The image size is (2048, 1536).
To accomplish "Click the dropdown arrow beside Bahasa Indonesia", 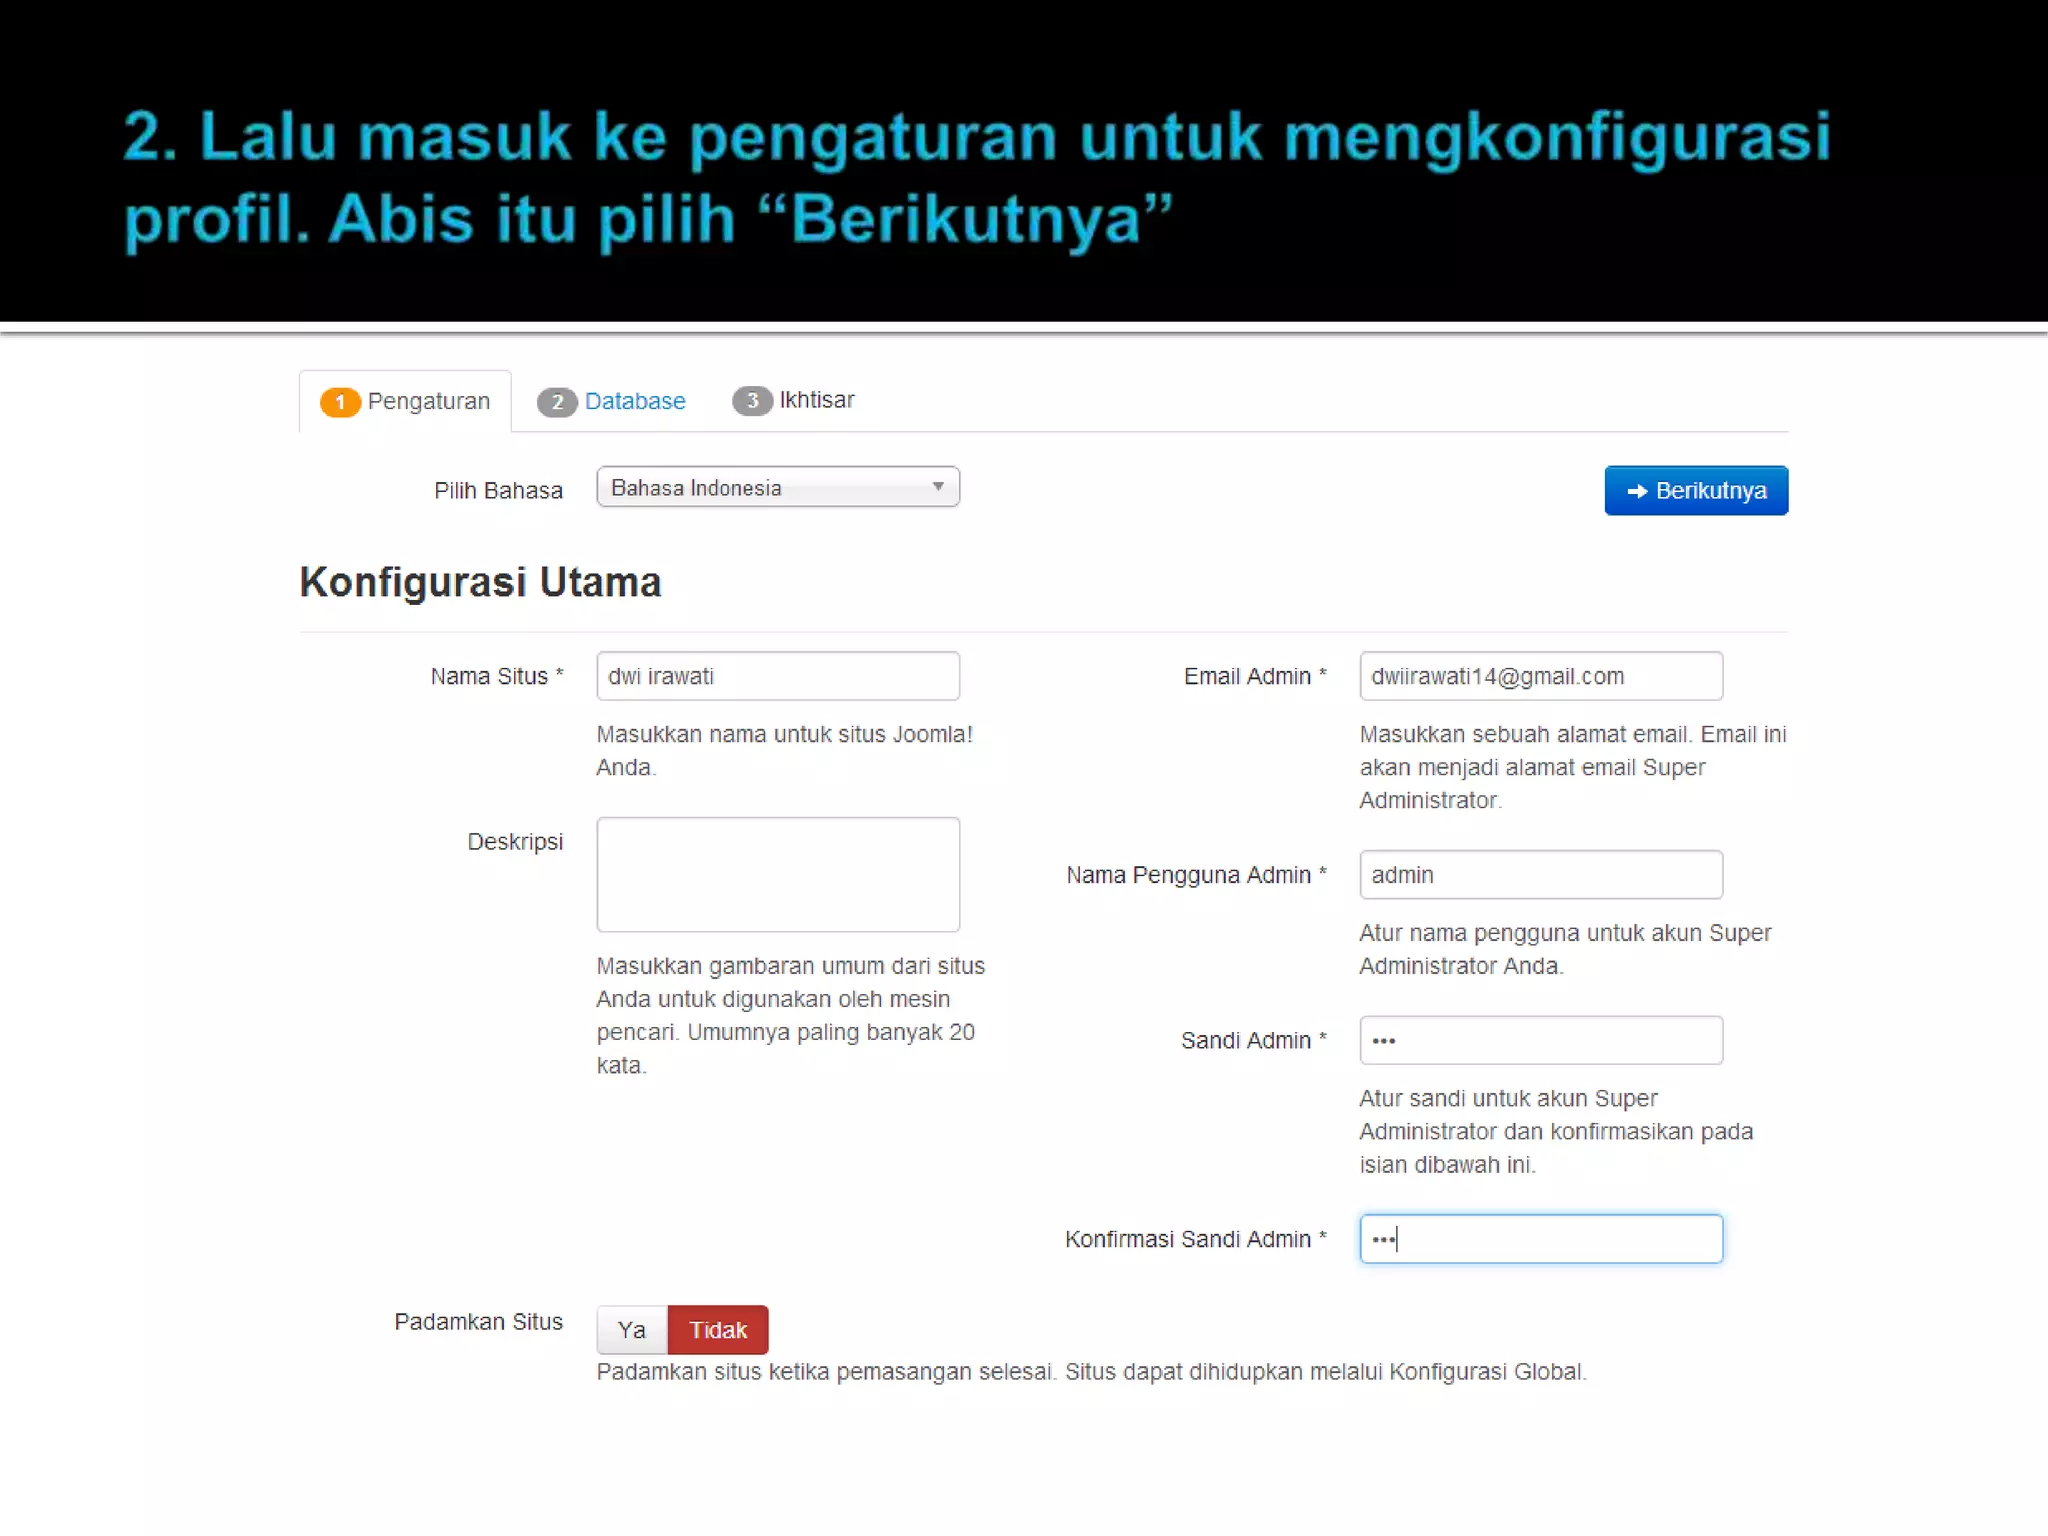I will tap(938, 487).
